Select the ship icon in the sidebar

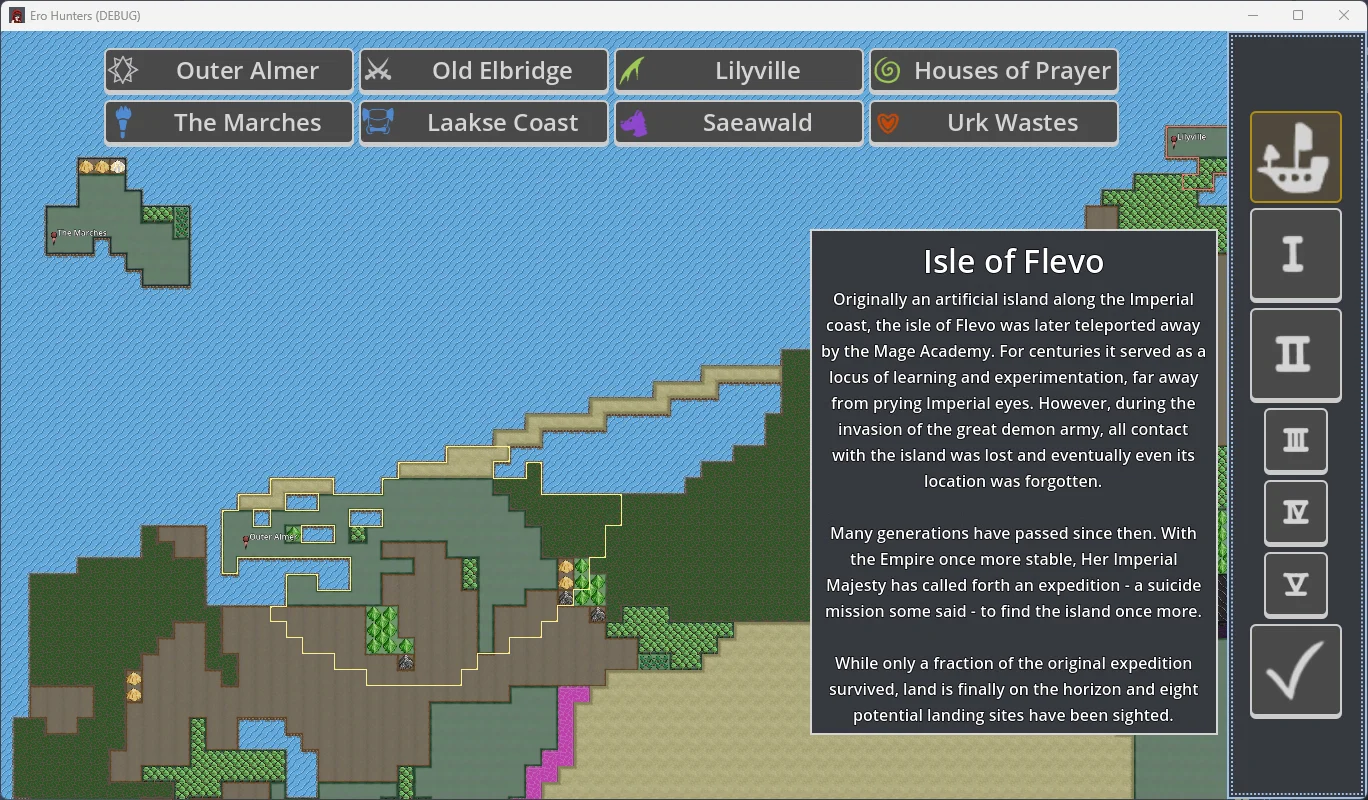click(1295, 157)
